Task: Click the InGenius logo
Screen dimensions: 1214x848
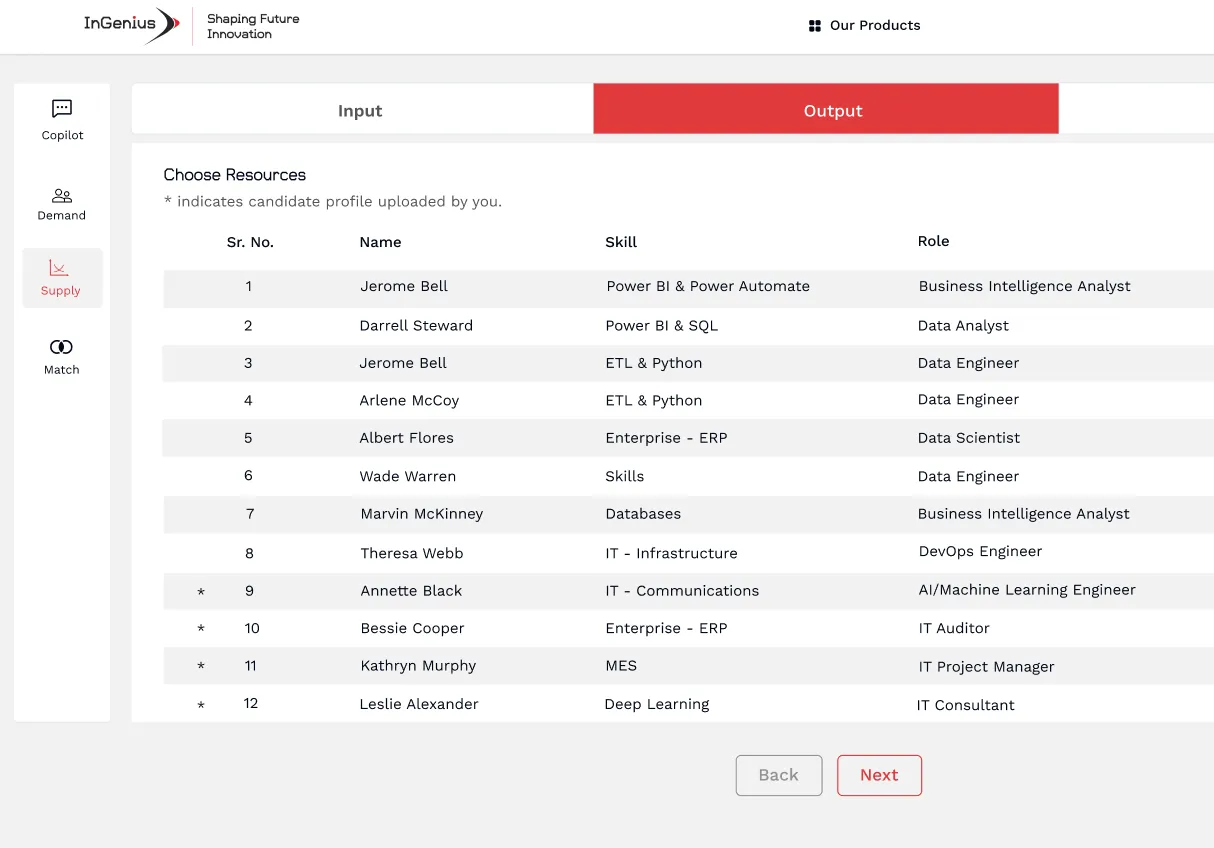Action: 132,25
